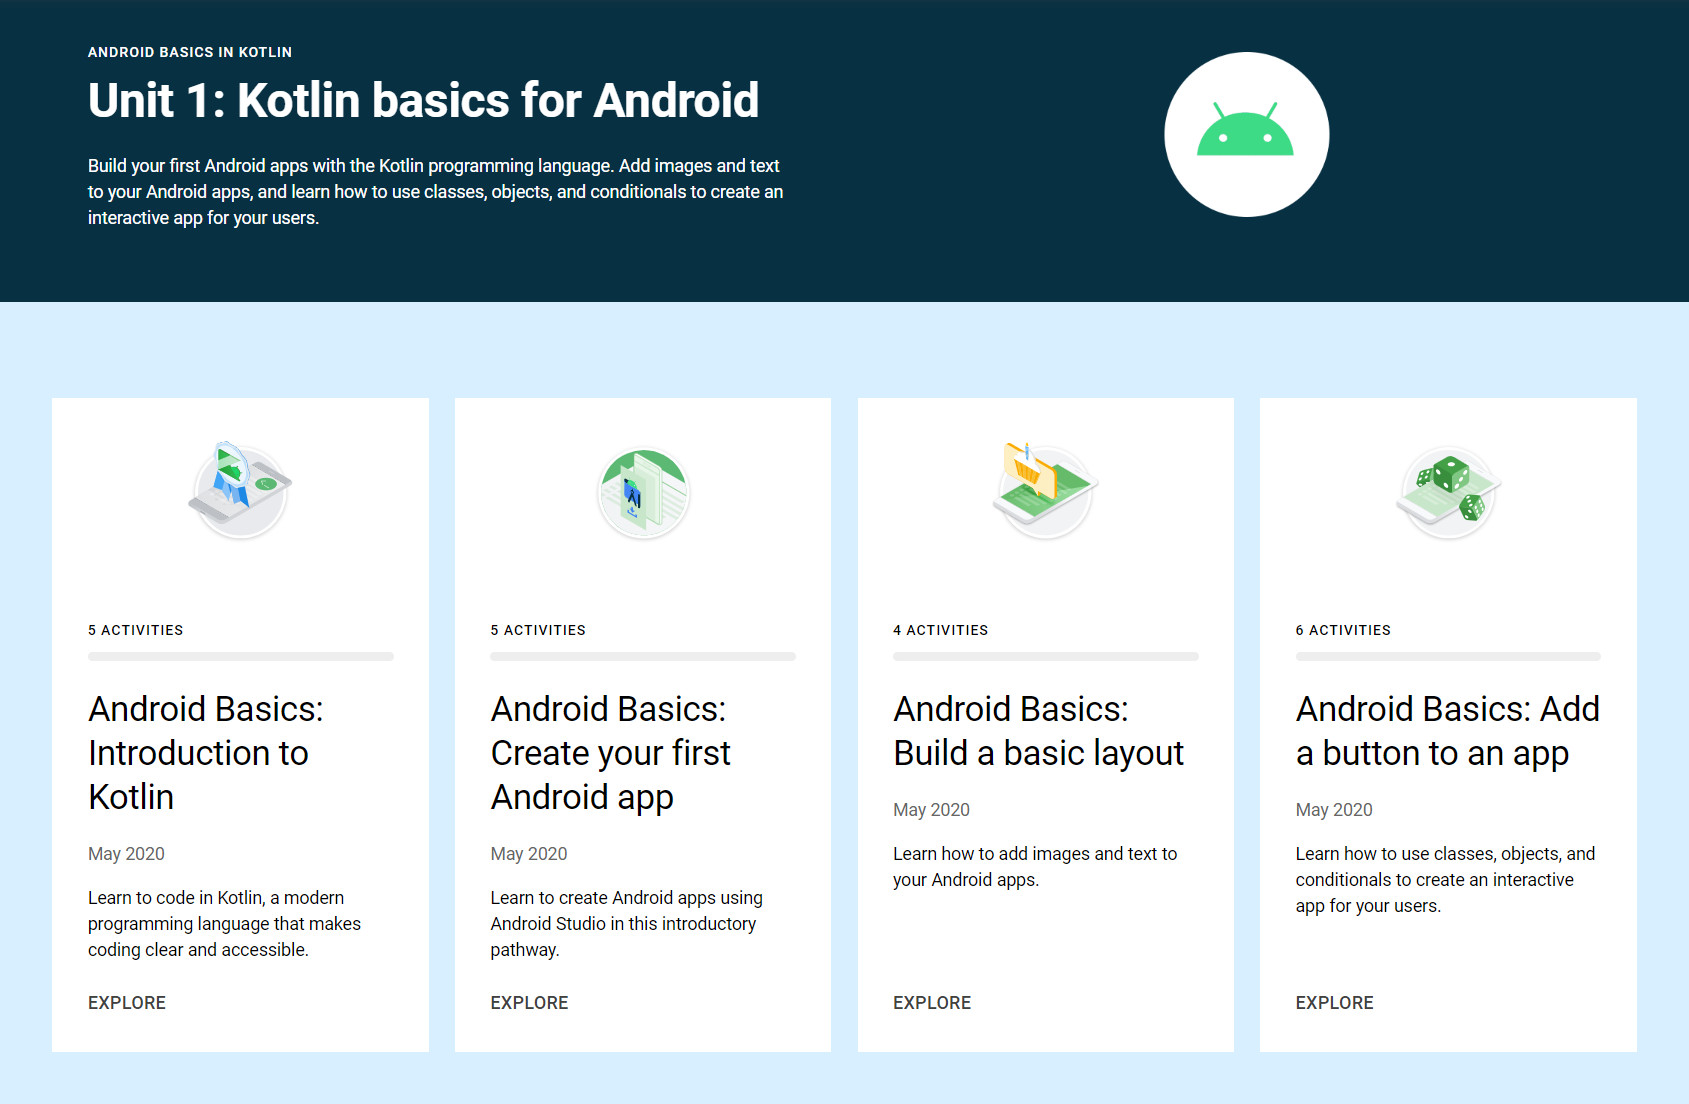Click 'Learn to code in Kotlin' description text

[x=224, y=924]
